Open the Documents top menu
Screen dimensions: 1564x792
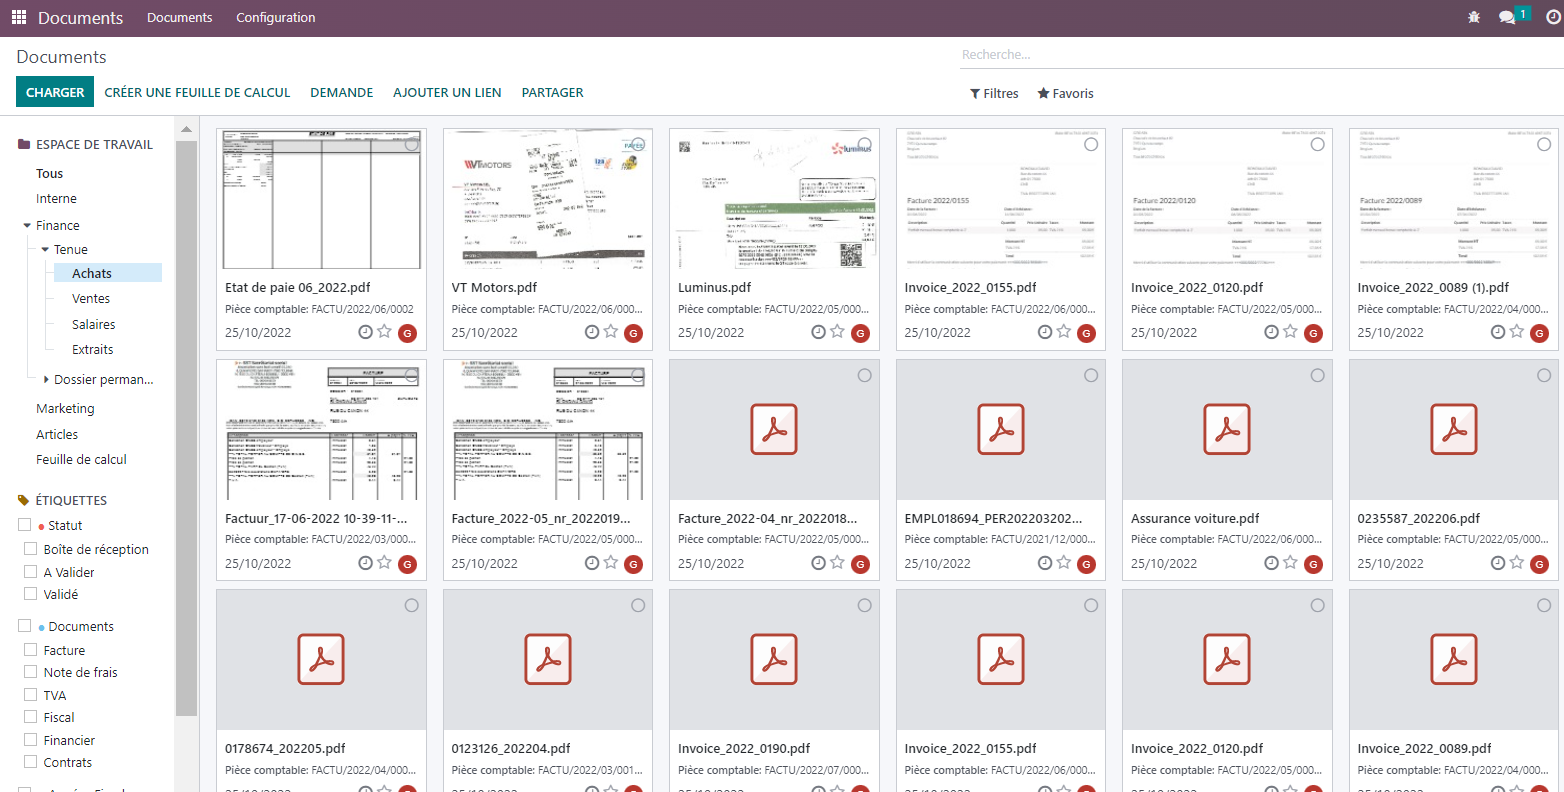180,17
